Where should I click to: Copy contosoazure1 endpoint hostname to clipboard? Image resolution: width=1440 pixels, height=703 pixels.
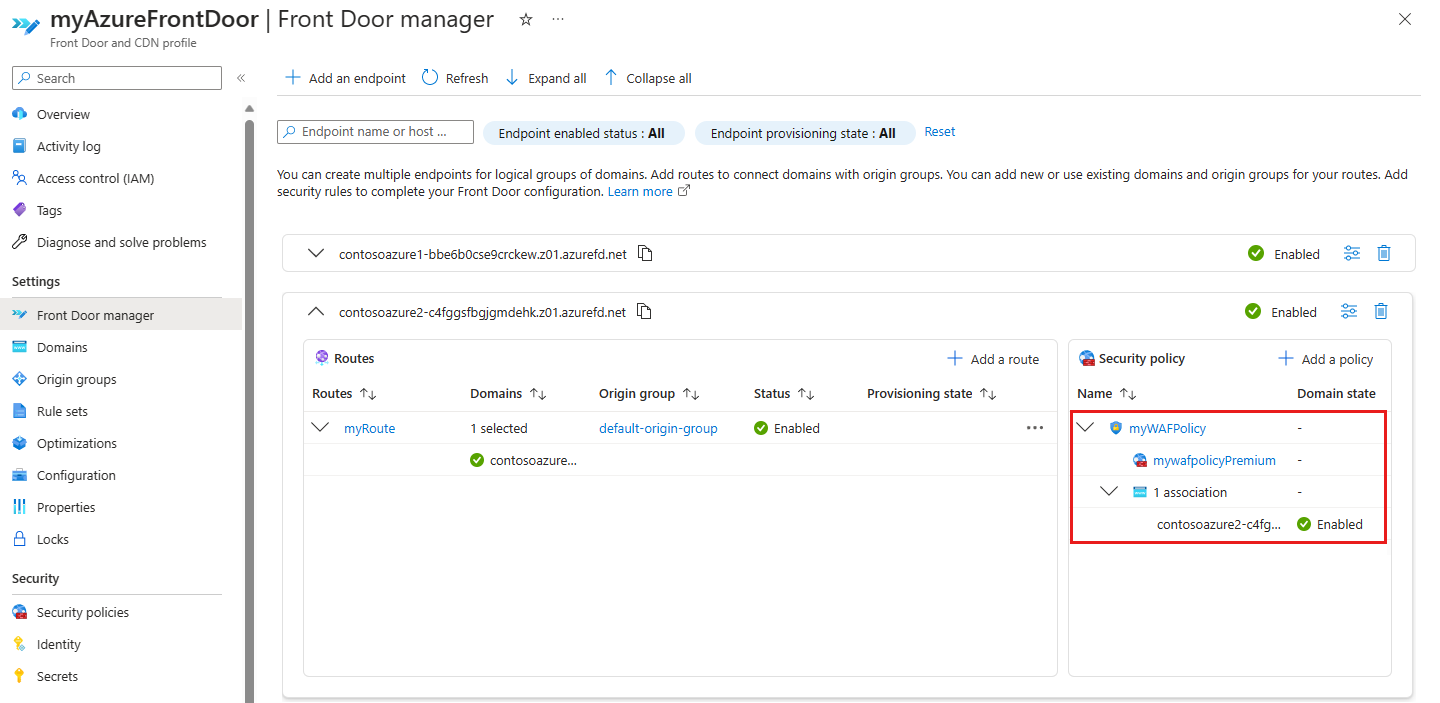645,254
